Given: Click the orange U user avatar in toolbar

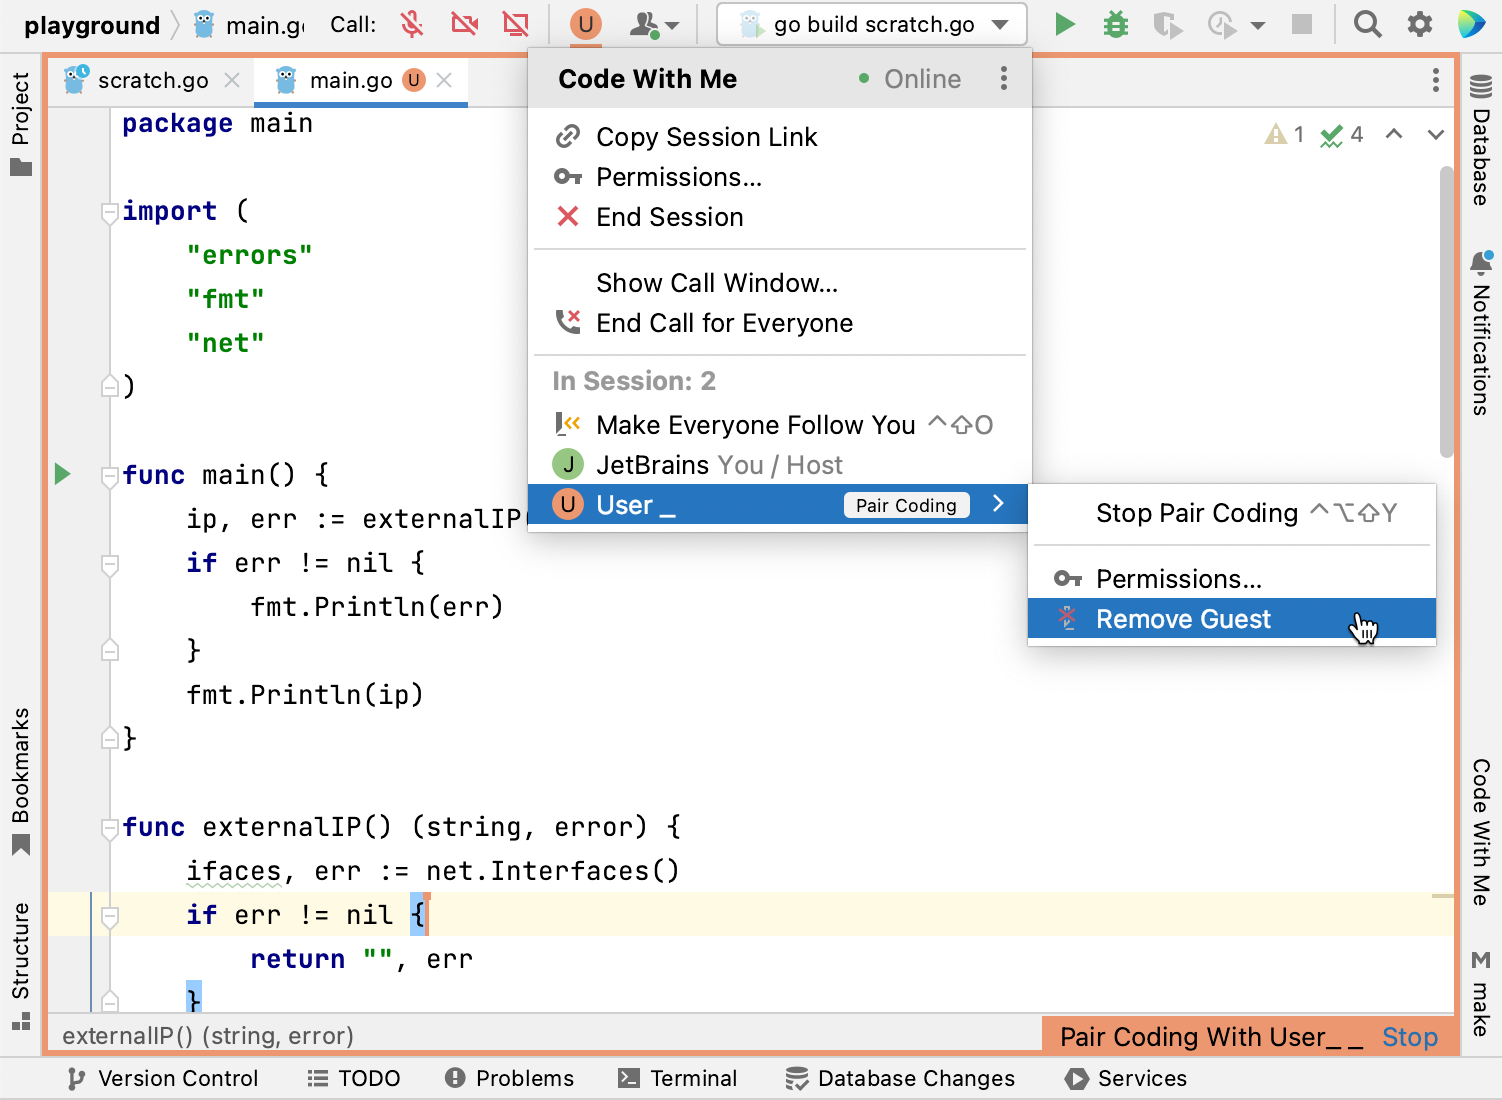Looking at the screenshot, I should click(585, 24).
